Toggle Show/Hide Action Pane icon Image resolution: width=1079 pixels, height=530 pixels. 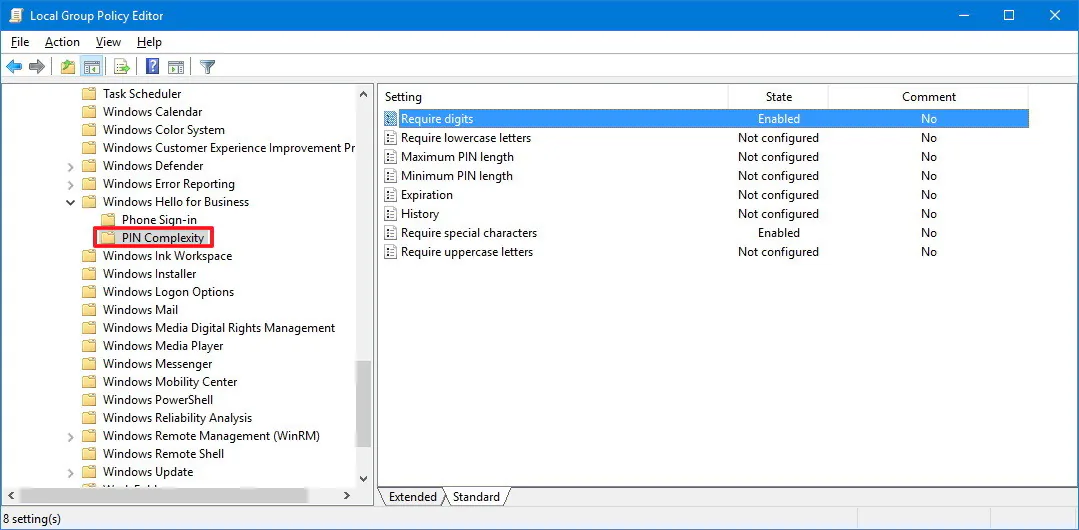176,67
